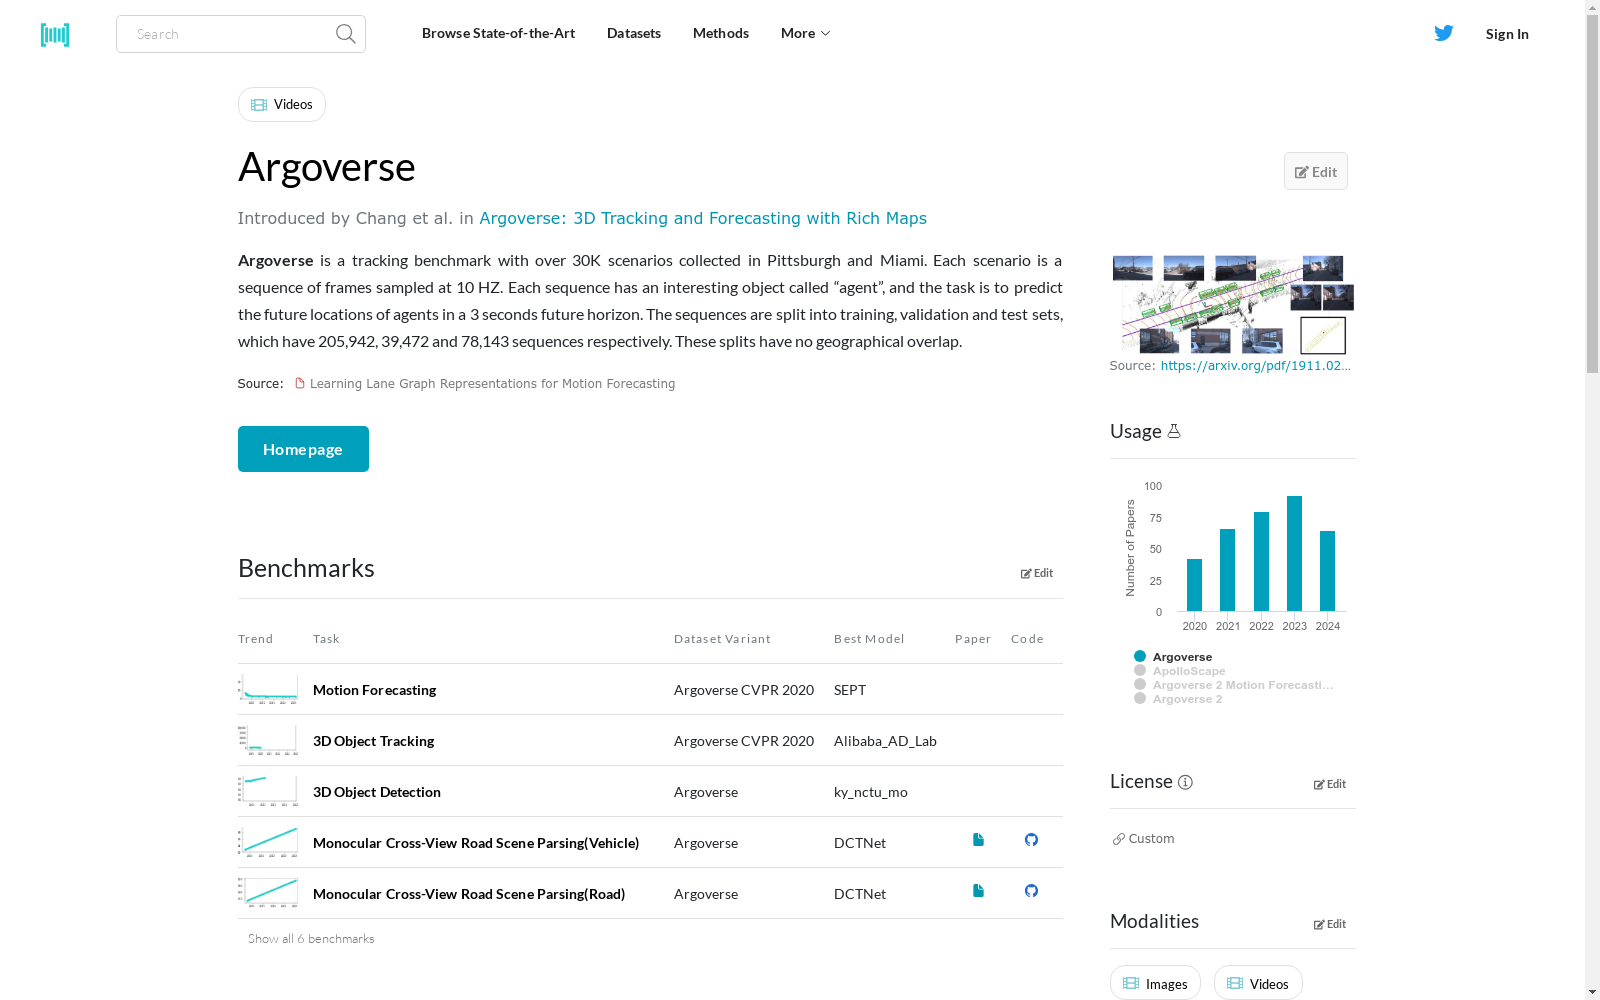Image resolution: width=1600 pixels, height=1000 pixels.
Task: Open 3D Object Tracking task
Action: [373, 741]
